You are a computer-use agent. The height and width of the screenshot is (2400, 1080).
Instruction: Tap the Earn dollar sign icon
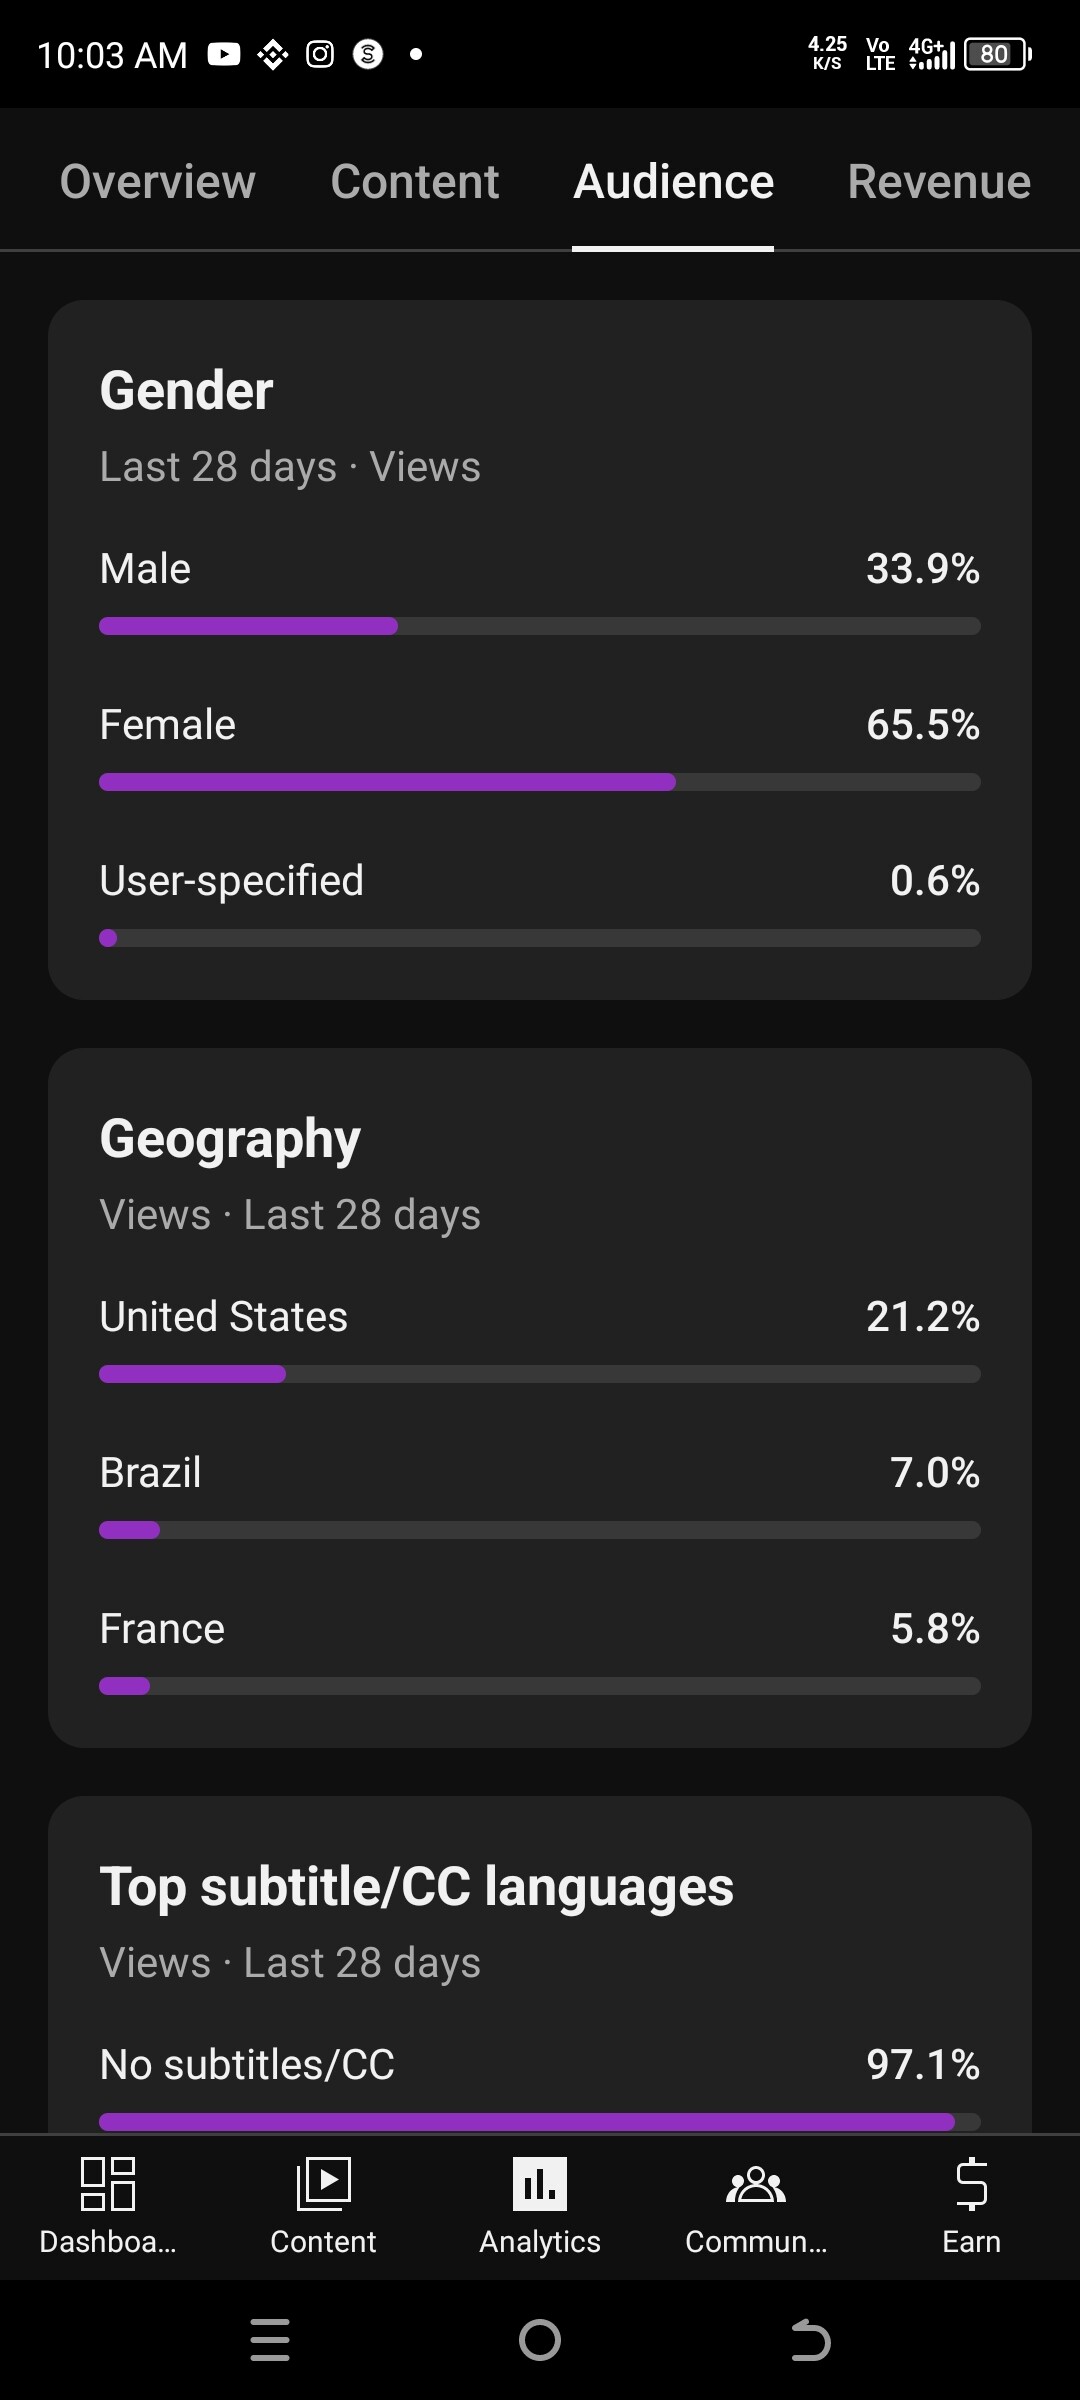click(x=971, y=2185)
